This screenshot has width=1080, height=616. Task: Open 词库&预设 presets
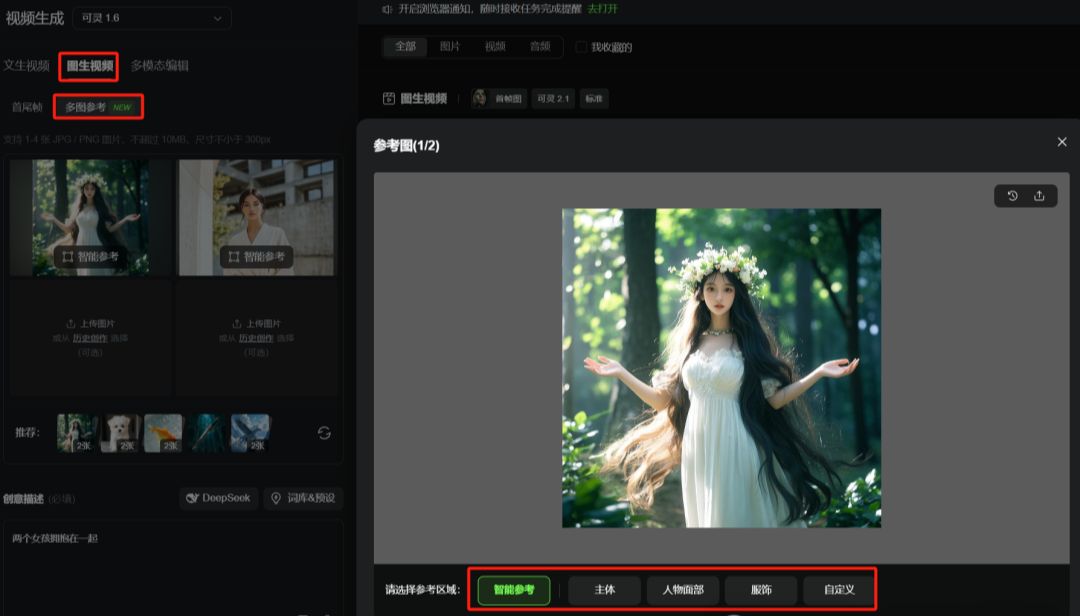pyautogui.click(x=303, y=498)
